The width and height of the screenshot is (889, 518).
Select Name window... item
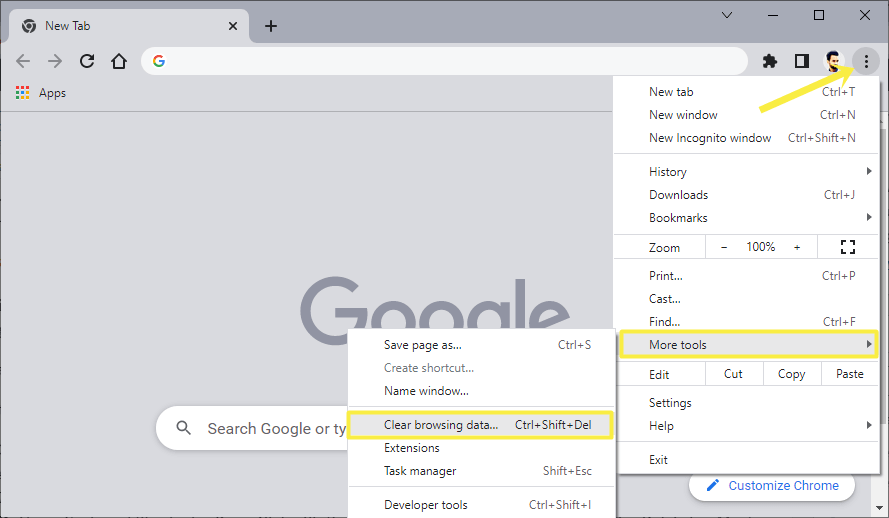482,391
